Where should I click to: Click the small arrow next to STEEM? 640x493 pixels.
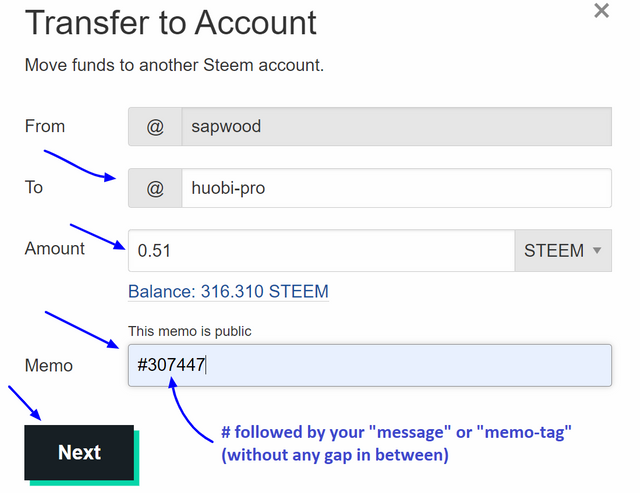coord(598,251)
